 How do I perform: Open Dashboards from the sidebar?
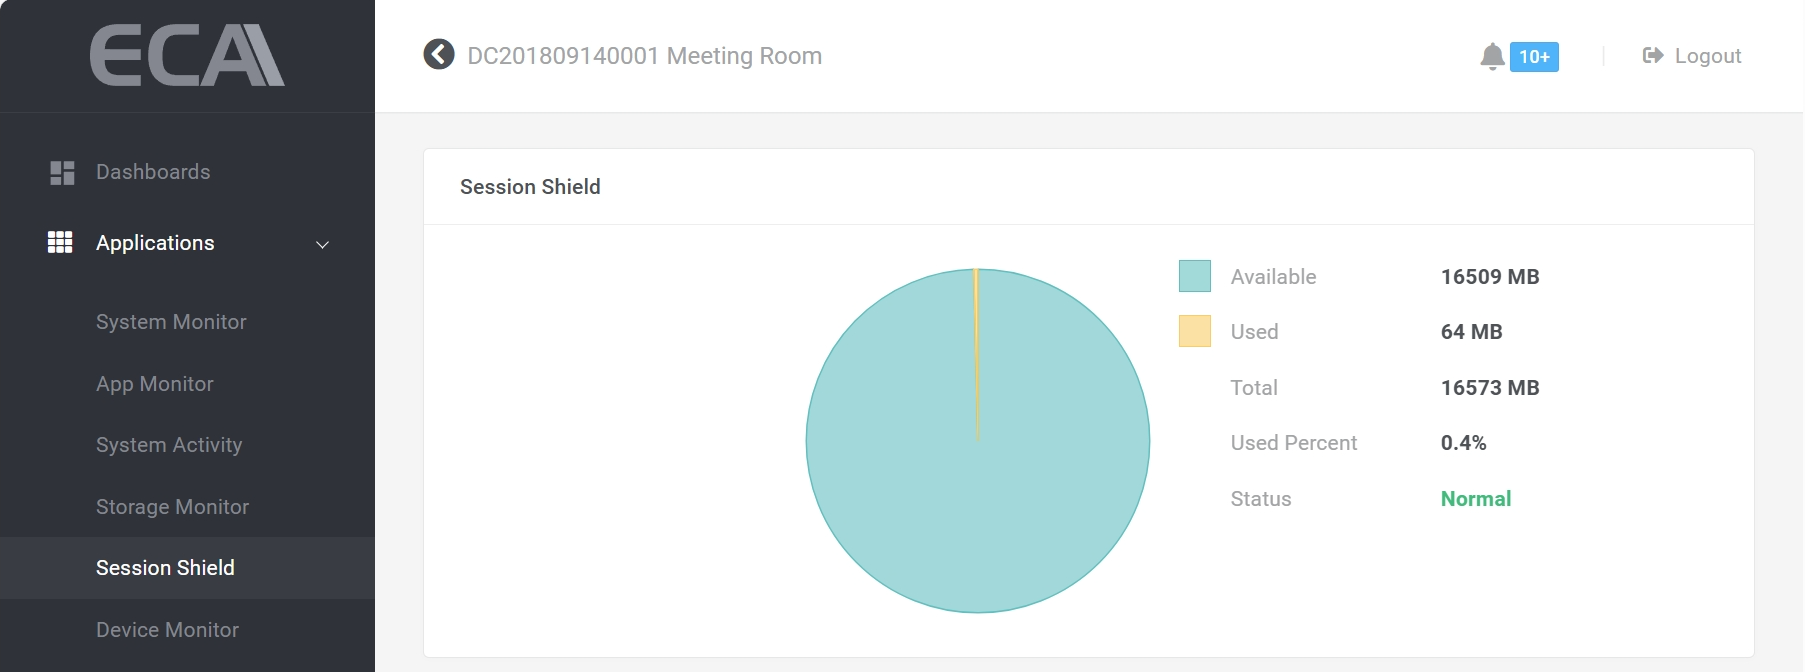coord(153,172)
